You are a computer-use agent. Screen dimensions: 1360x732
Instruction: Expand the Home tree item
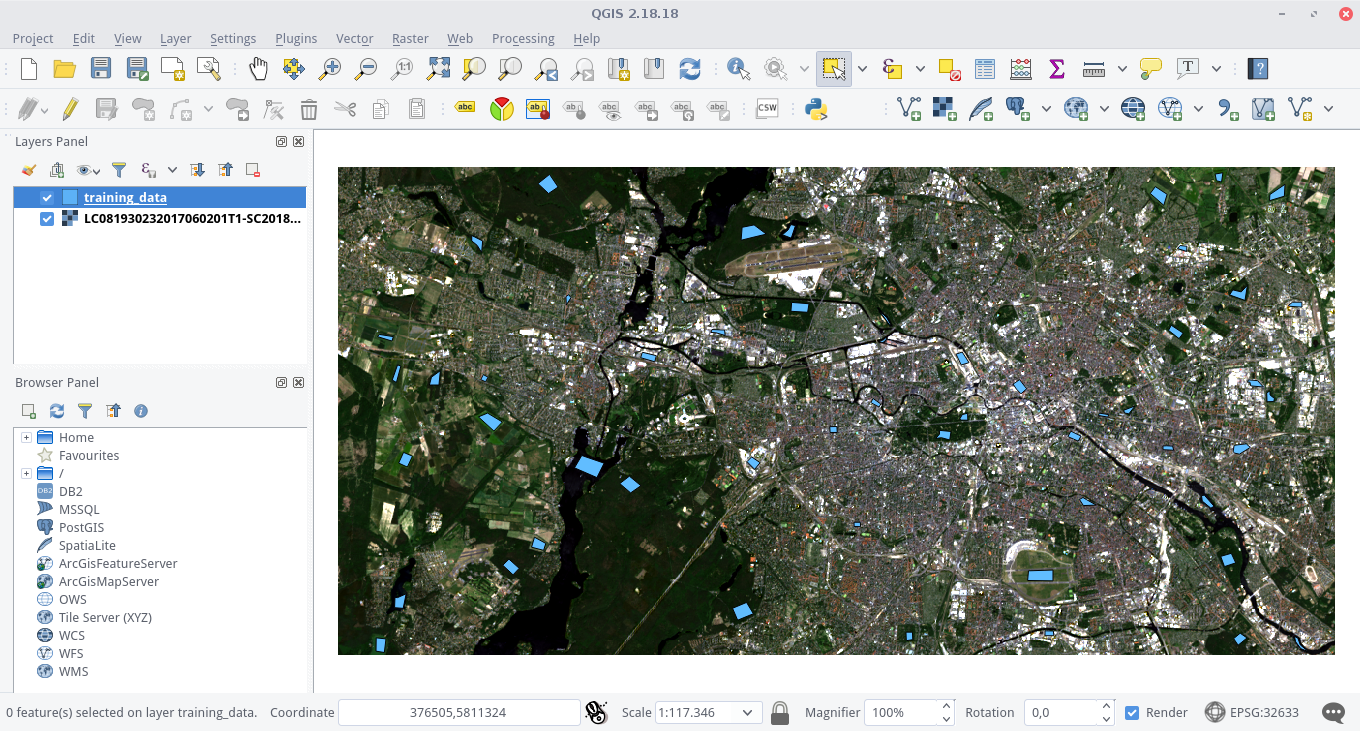click(x=26, y=438)
